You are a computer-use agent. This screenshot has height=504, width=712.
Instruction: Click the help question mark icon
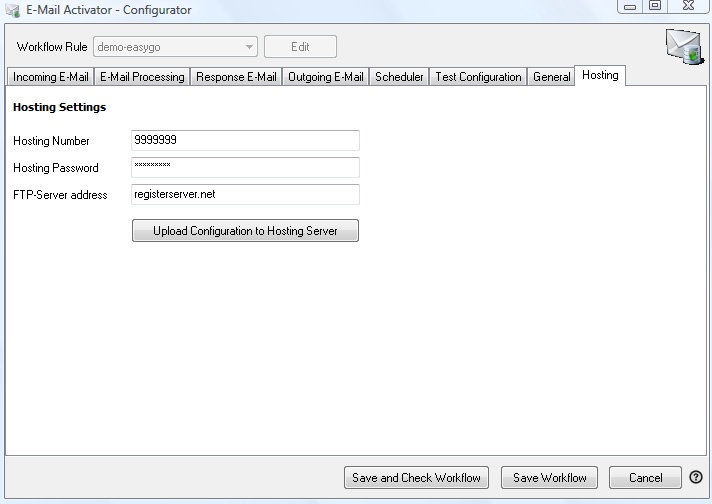click(696, 478)
